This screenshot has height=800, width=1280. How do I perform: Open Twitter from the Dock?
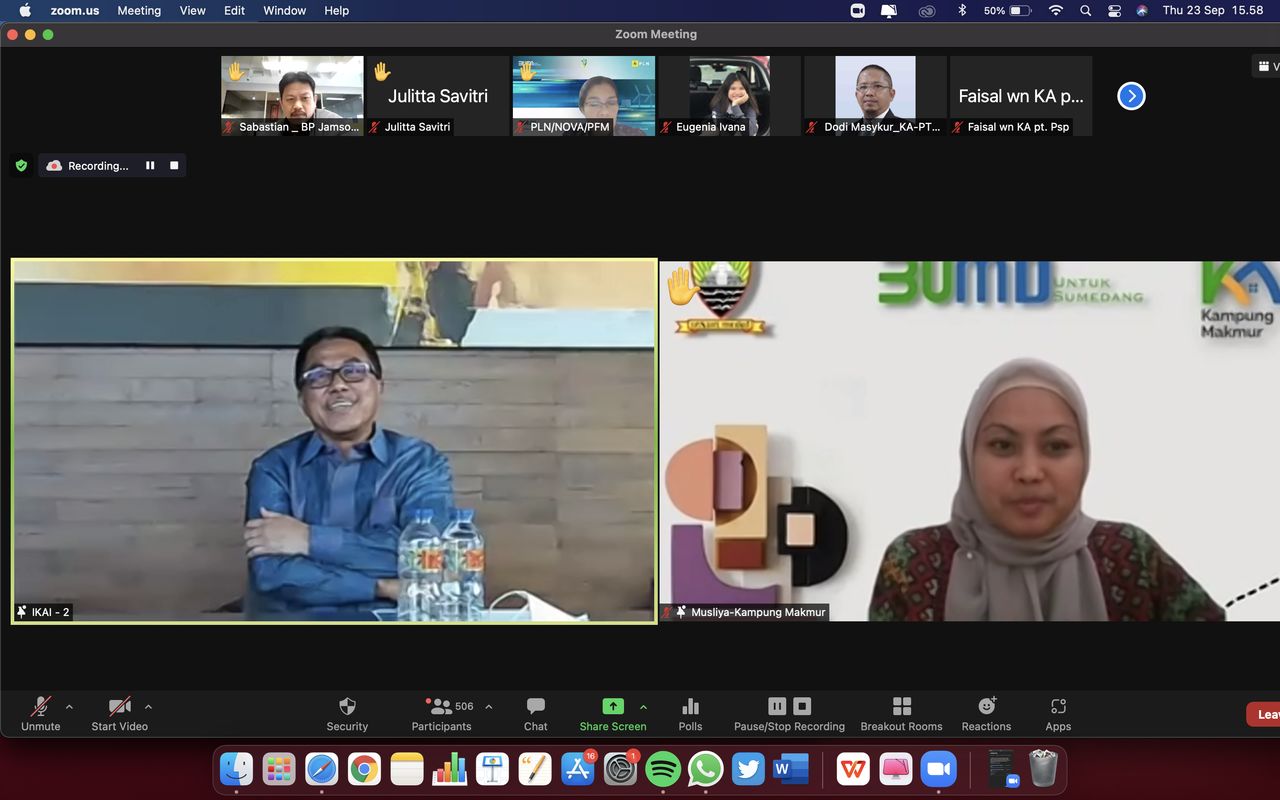(748, 769)
